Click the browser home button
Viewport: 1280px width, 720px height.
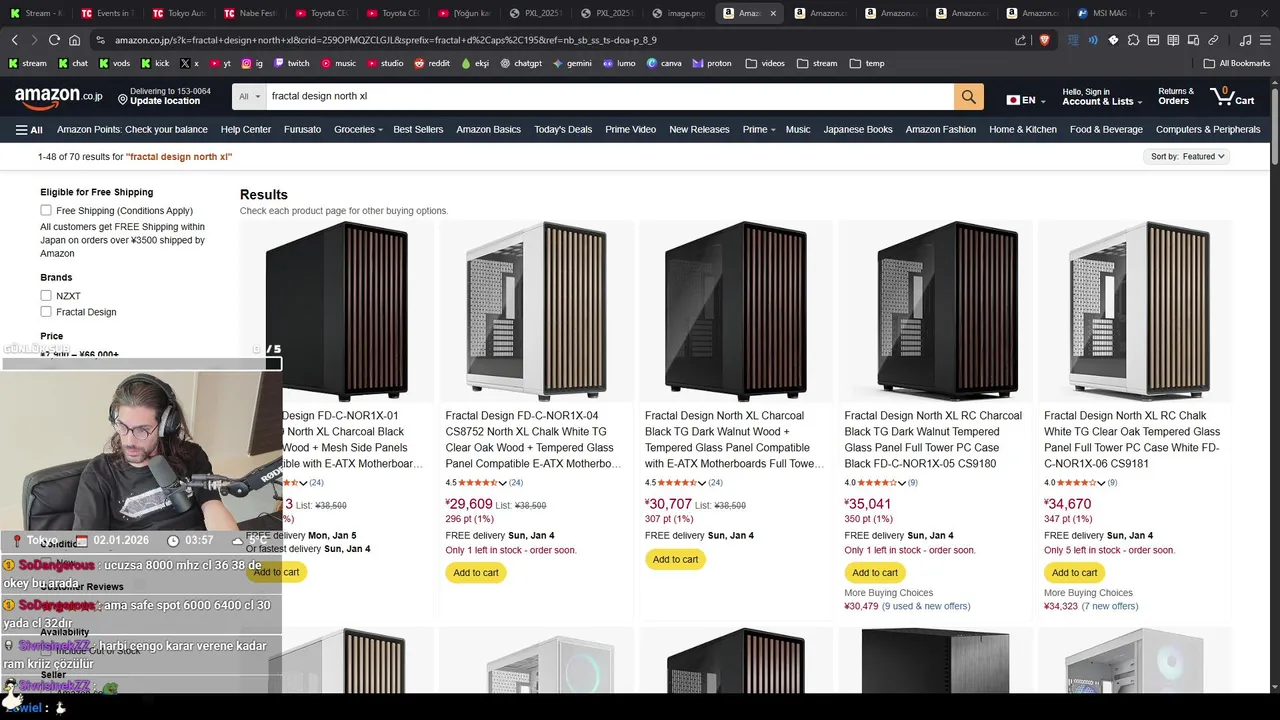coord(75,40)
